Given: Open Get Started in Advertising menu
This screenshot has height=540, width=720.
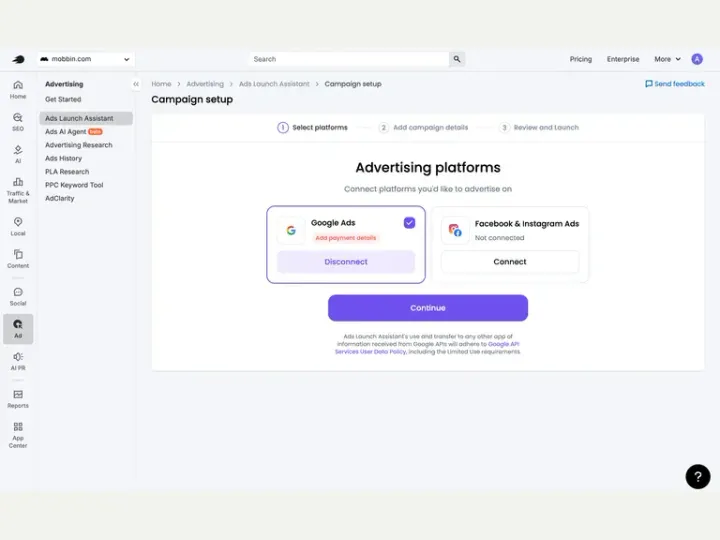Looking at the screenshot, I should (63, 99).
